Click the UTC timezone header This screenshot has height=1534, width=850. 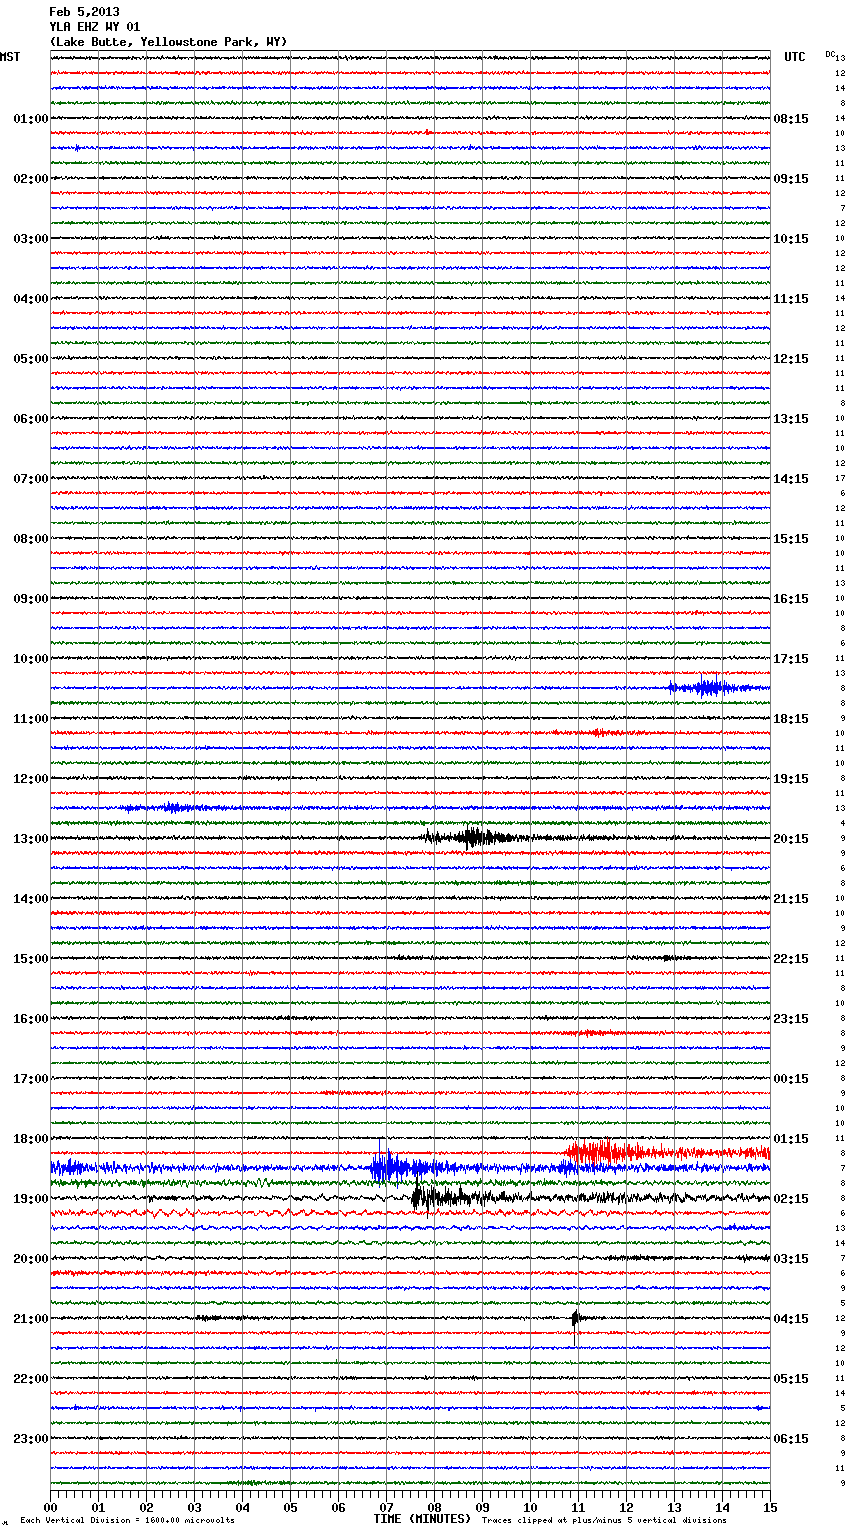795,57
